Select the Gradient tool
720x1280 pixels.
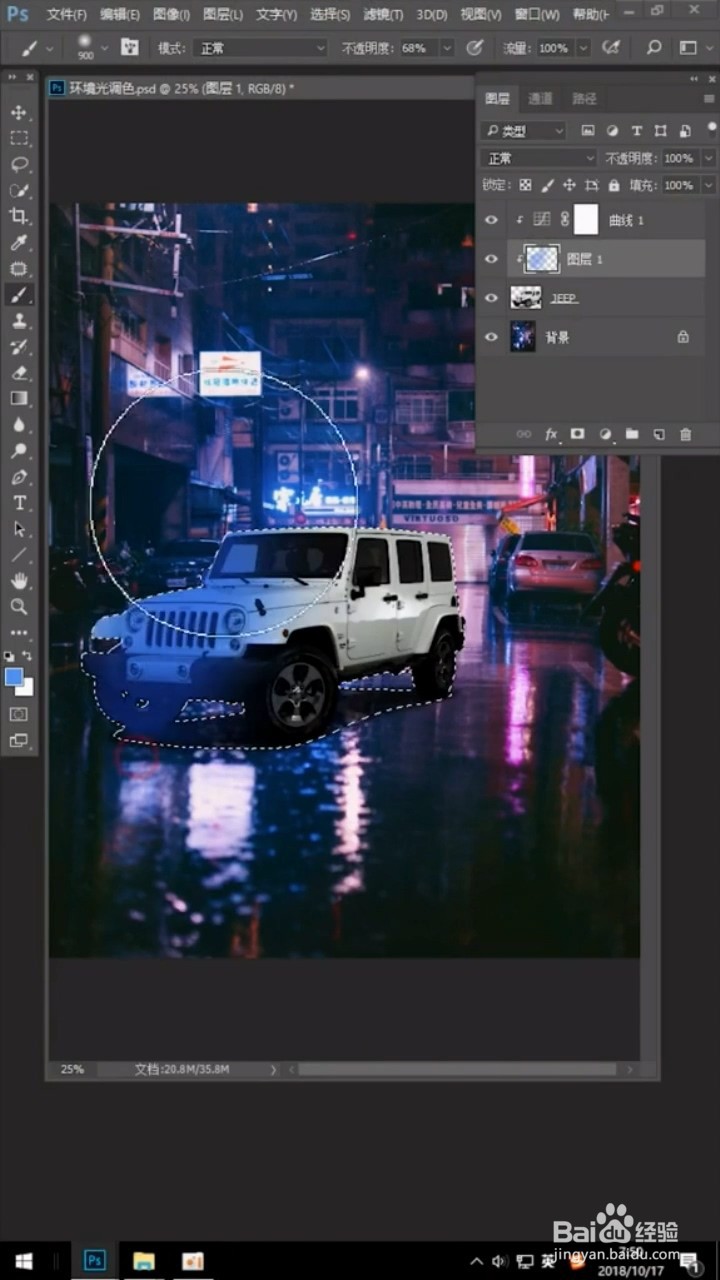click(19, 398)
